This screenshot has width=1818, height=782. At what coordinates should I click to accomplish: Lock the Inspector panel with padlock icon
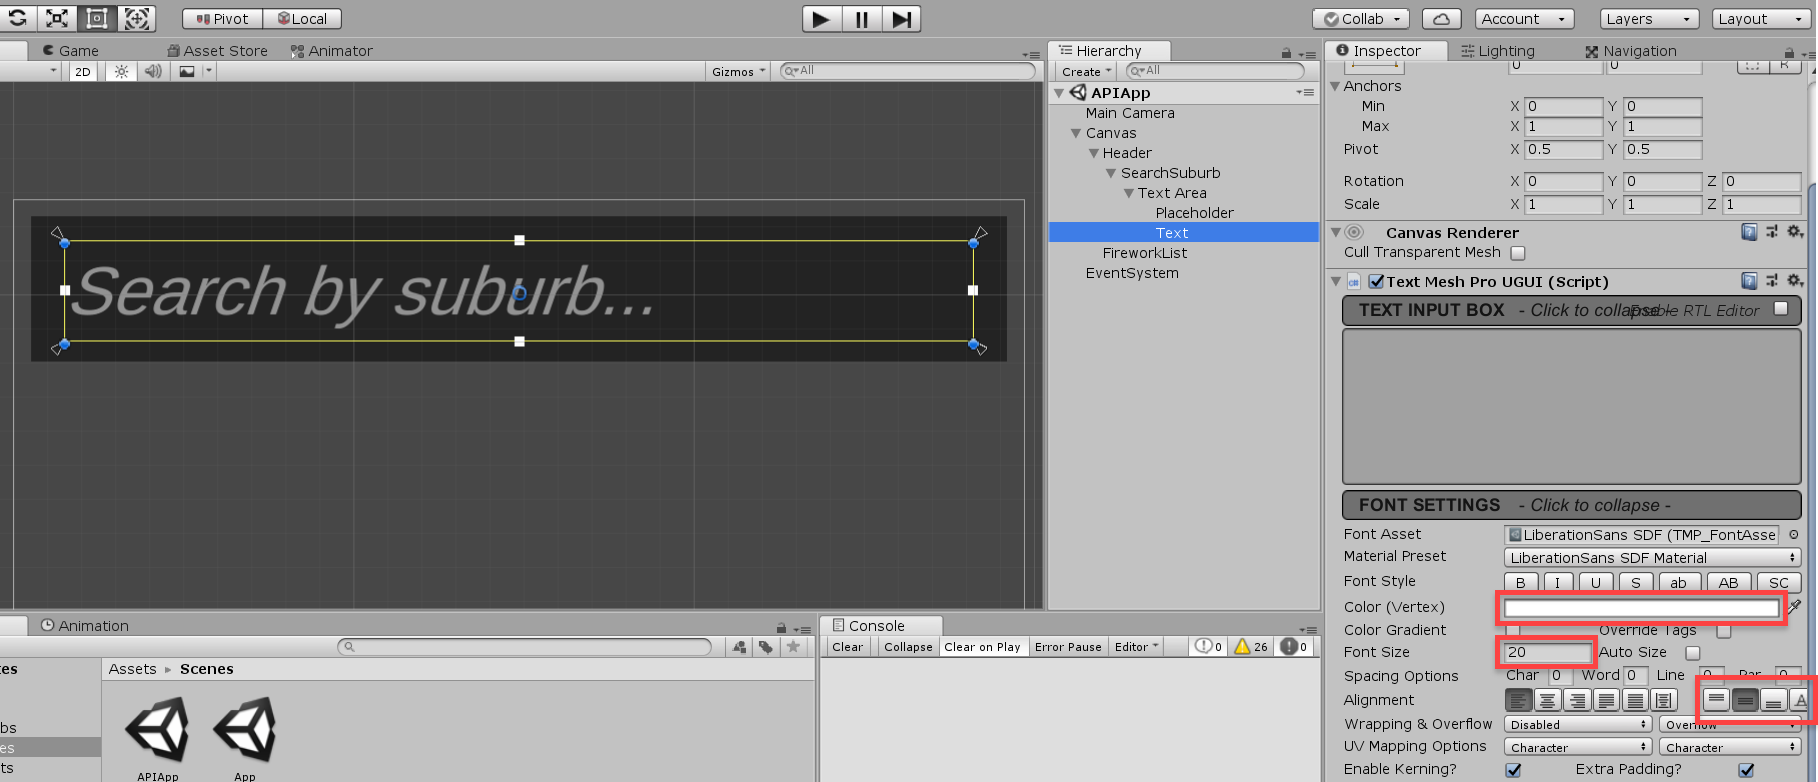pyautogui.click(x=1789, y=52)
